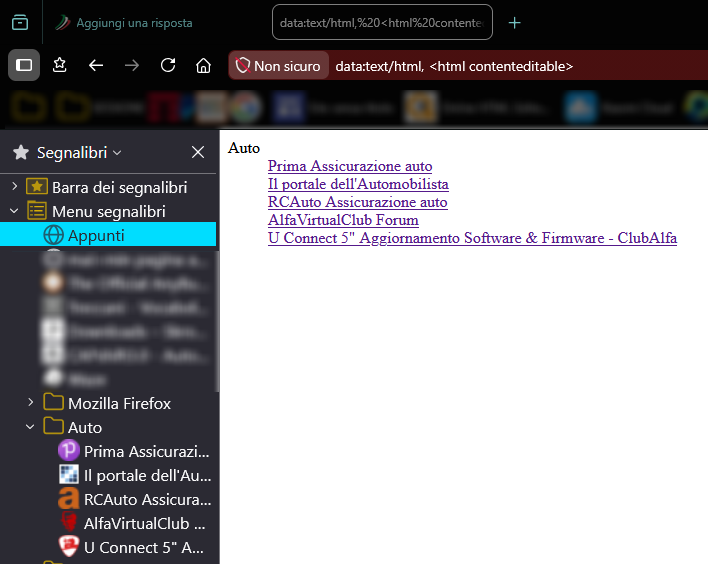Toggle the sidebar button in the toolbar
708x564 pixels.
click(24, 65)
